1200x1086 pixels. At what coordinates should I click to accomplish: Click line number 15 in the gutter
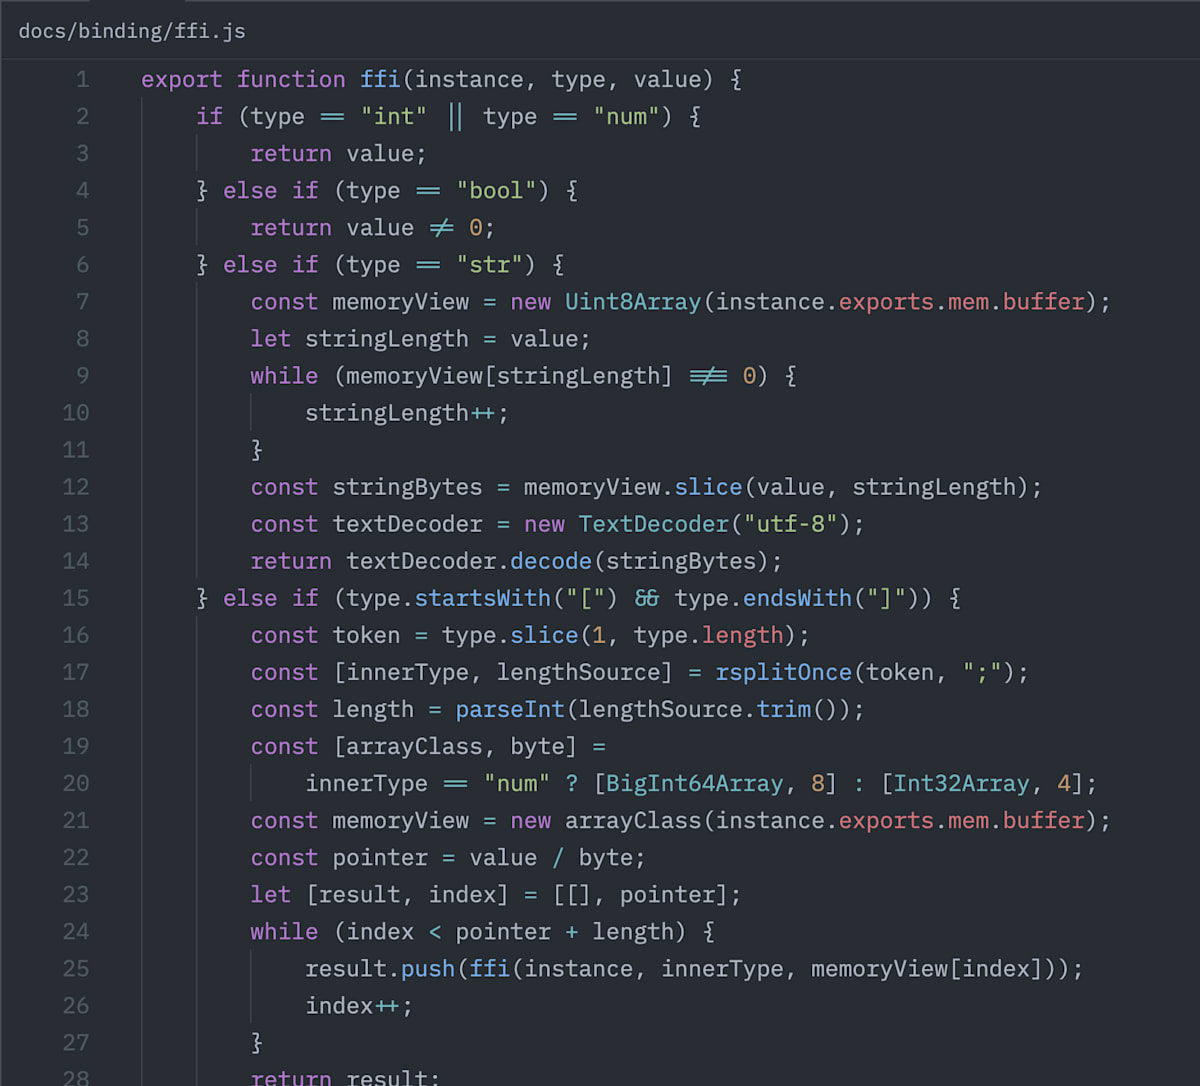tap(76, 597)
